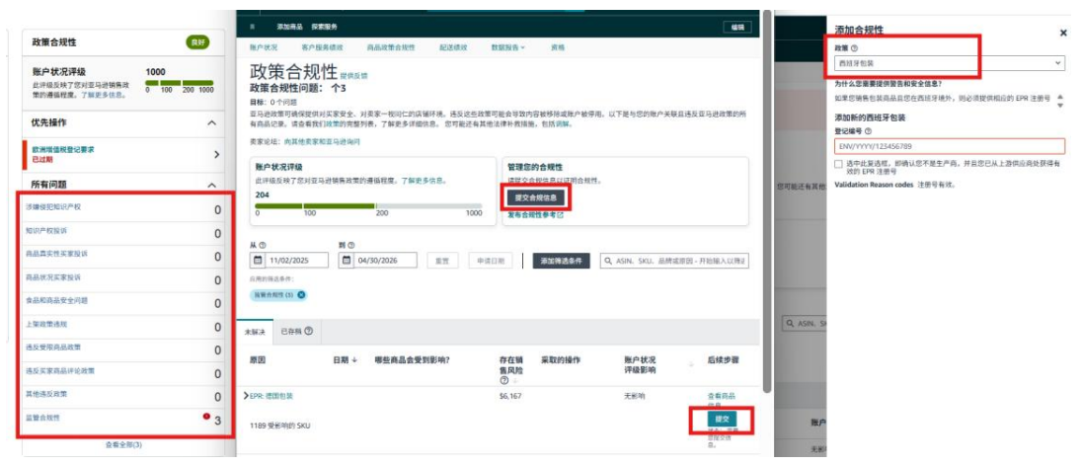The image size is (1080, 465).
Task: Switch to the 未解决 tab
Action: point(255,331)
